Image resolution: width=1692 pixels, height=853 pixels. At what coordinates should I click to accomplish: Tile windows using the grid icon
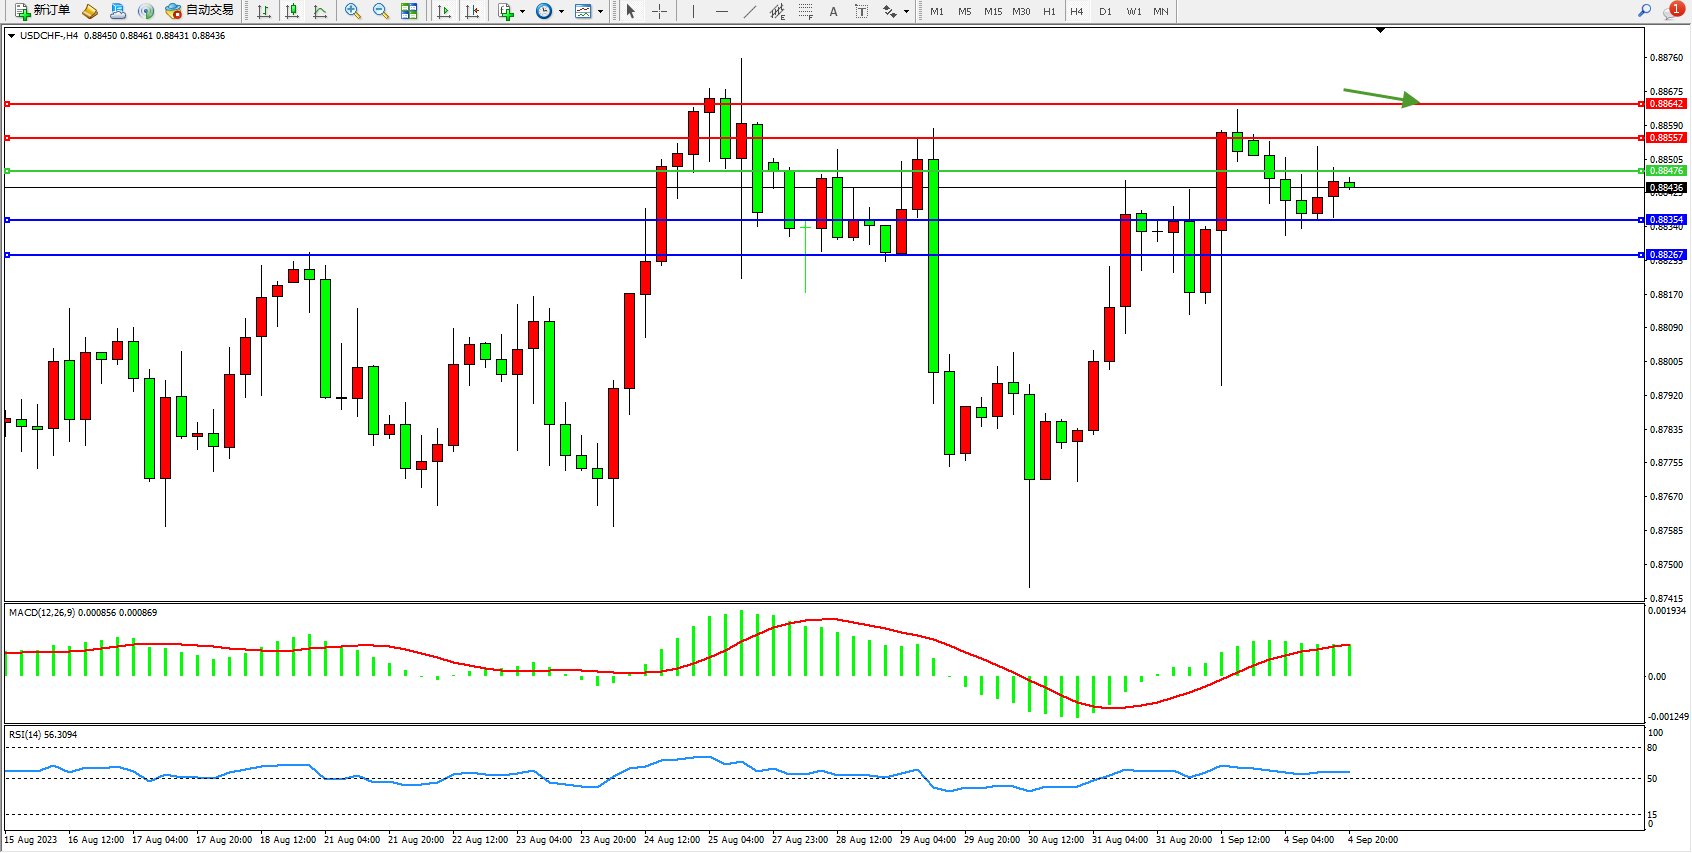[x=409, y=11]
